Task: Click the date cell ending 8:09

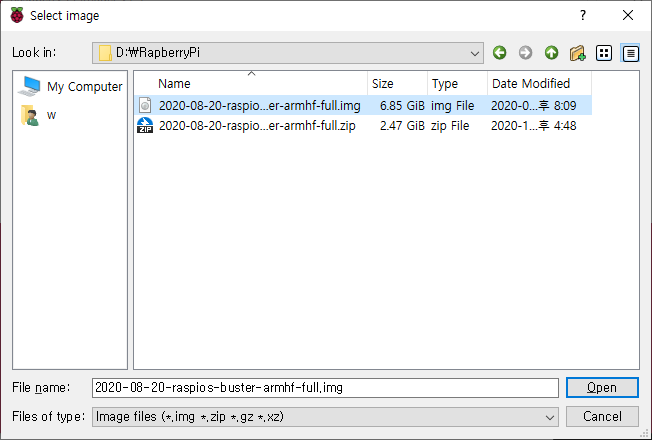Action: [x=533, y=106]
